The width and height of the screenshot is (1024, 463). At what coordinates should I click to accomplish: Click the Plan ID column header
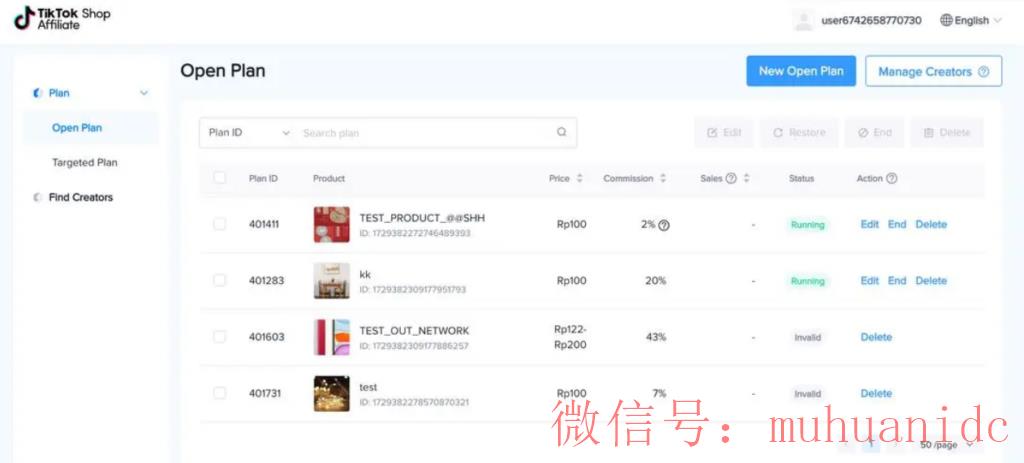click(263, 178)
